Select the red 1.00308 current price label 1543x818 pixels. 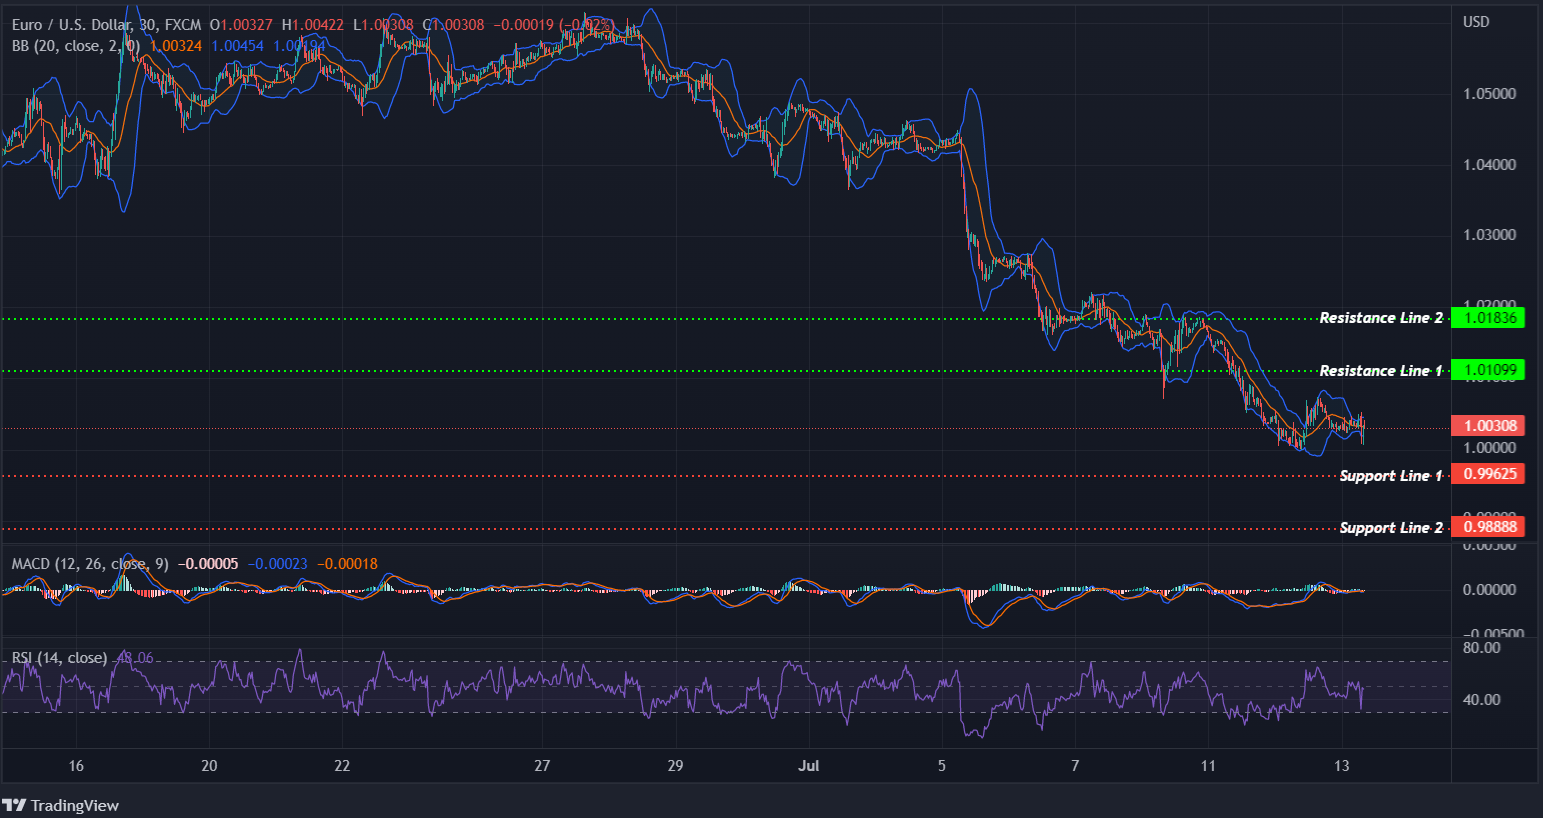(1488, 425)
